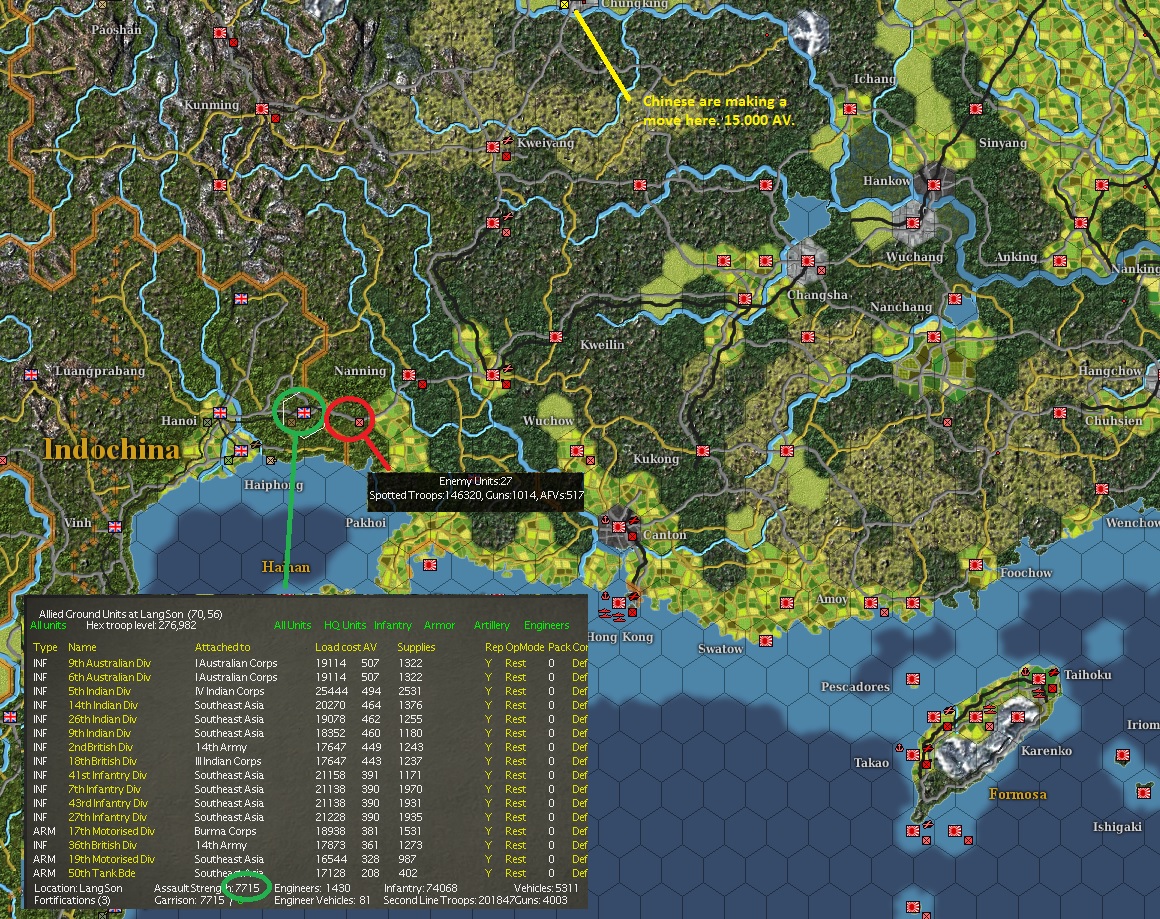Switch OpMode Rest for 6th Australian Div

tap(516, 678)
